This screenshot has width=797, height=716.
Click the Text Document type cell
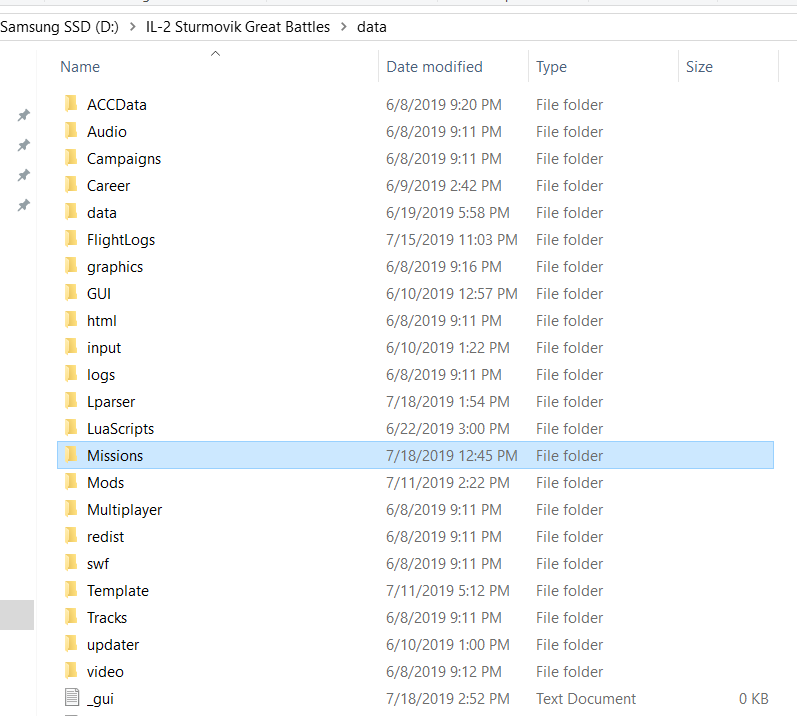coord(586,698)
